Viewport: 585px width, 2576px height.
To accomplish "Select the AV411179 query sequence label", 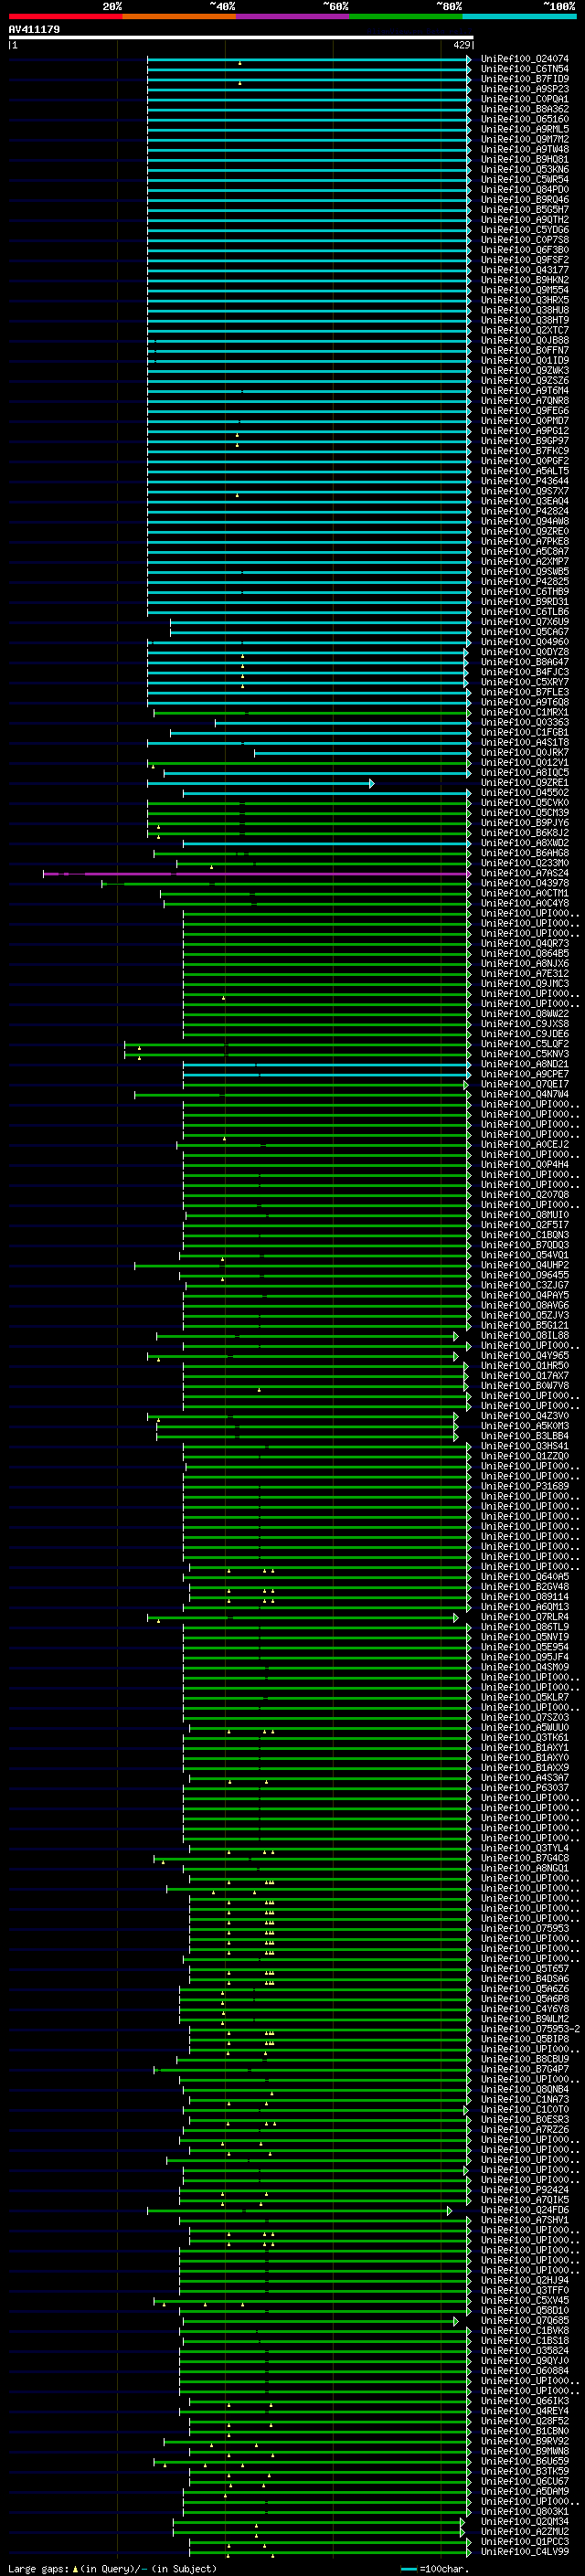I will [34, 30].
